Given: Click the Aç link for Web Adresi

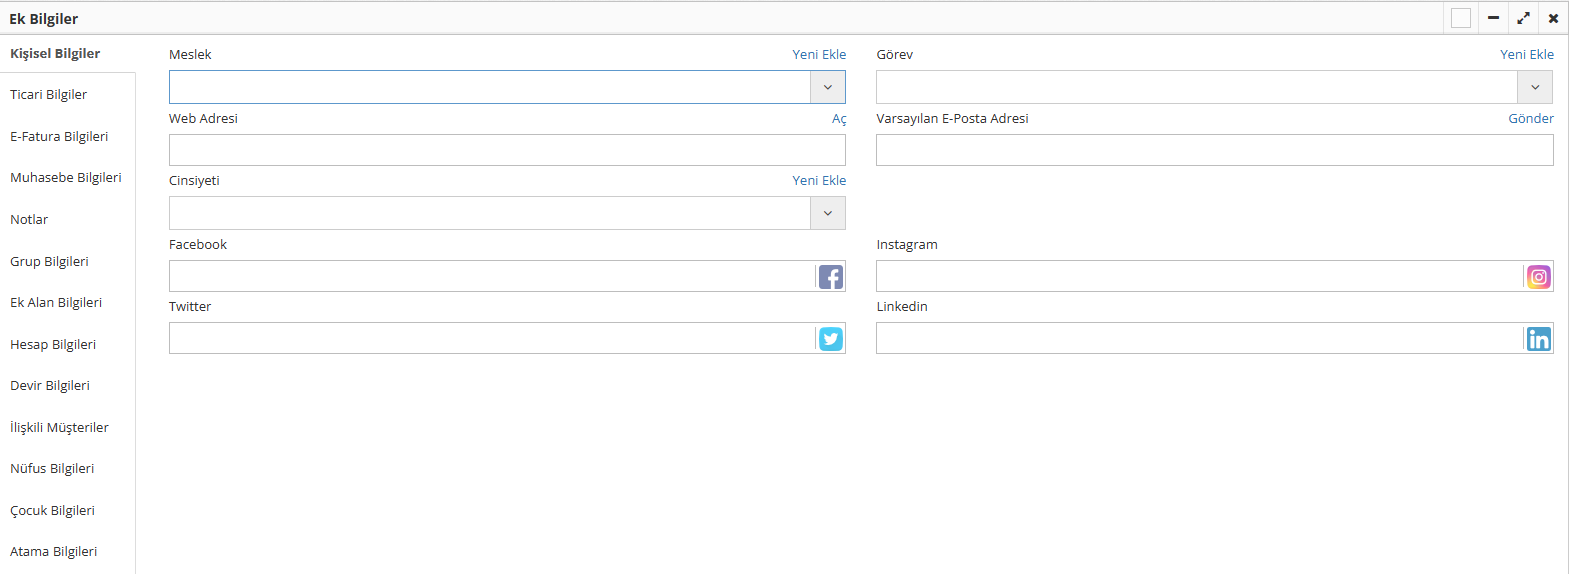Looking at the screenshot, I should (x=839, y=119).
